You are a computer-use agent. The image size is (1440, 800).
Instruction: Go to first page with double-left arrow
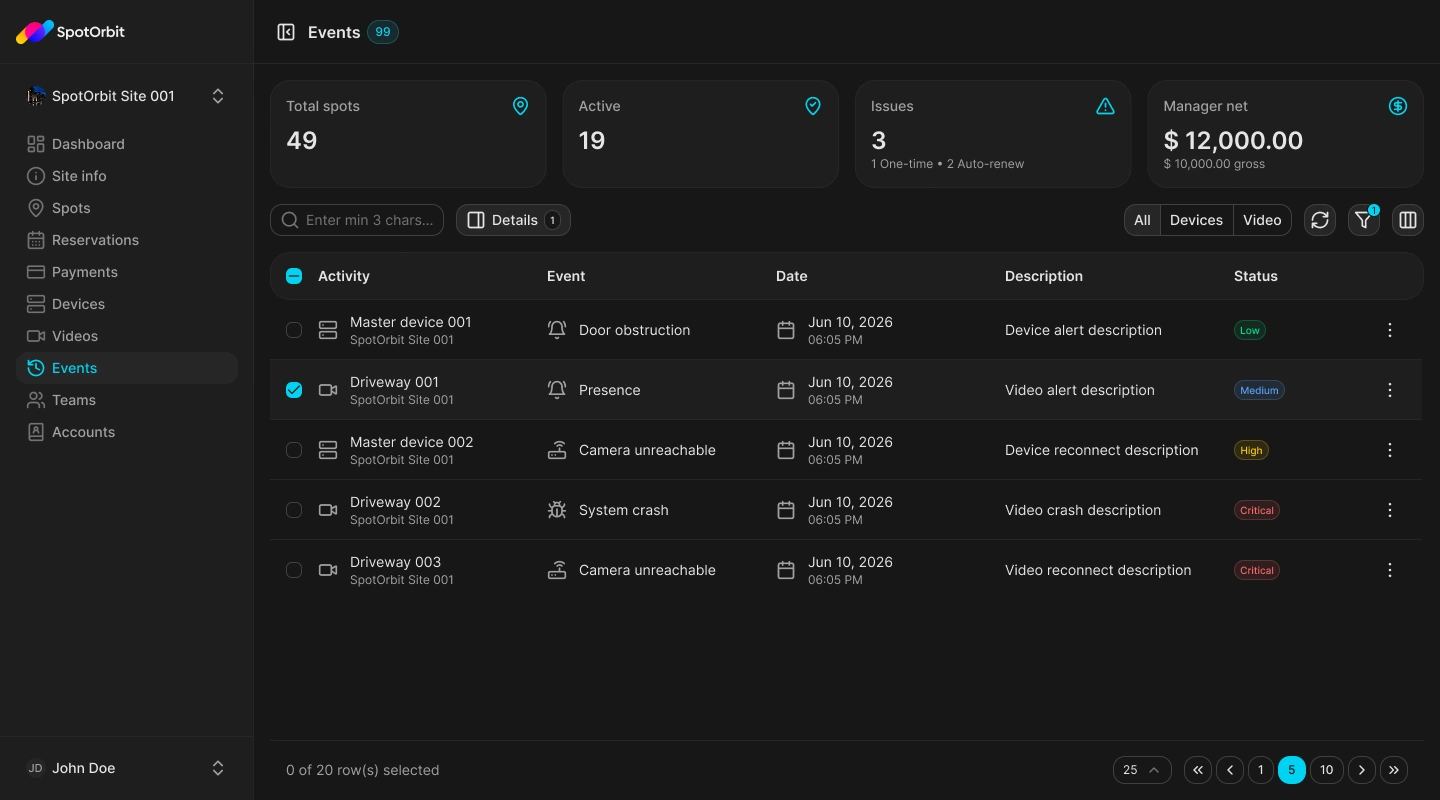click(1198, 770)
